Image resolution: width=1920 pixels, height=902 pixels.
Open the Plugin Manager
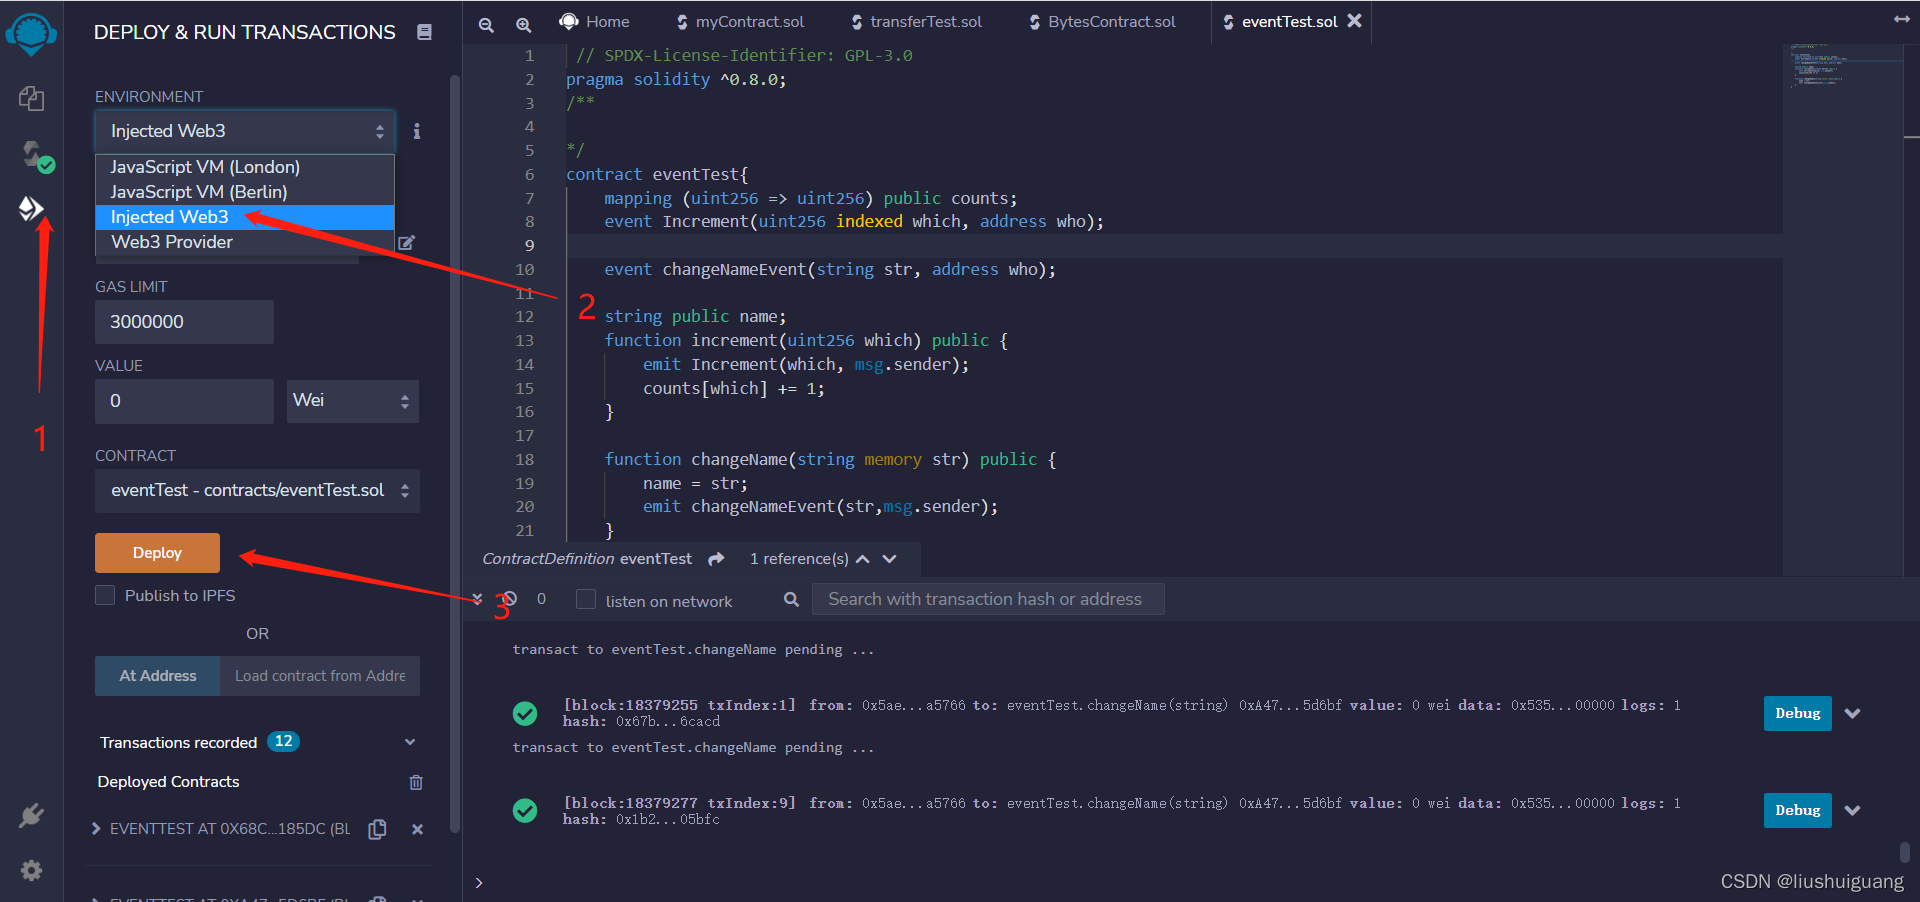[x=31, y=815]
